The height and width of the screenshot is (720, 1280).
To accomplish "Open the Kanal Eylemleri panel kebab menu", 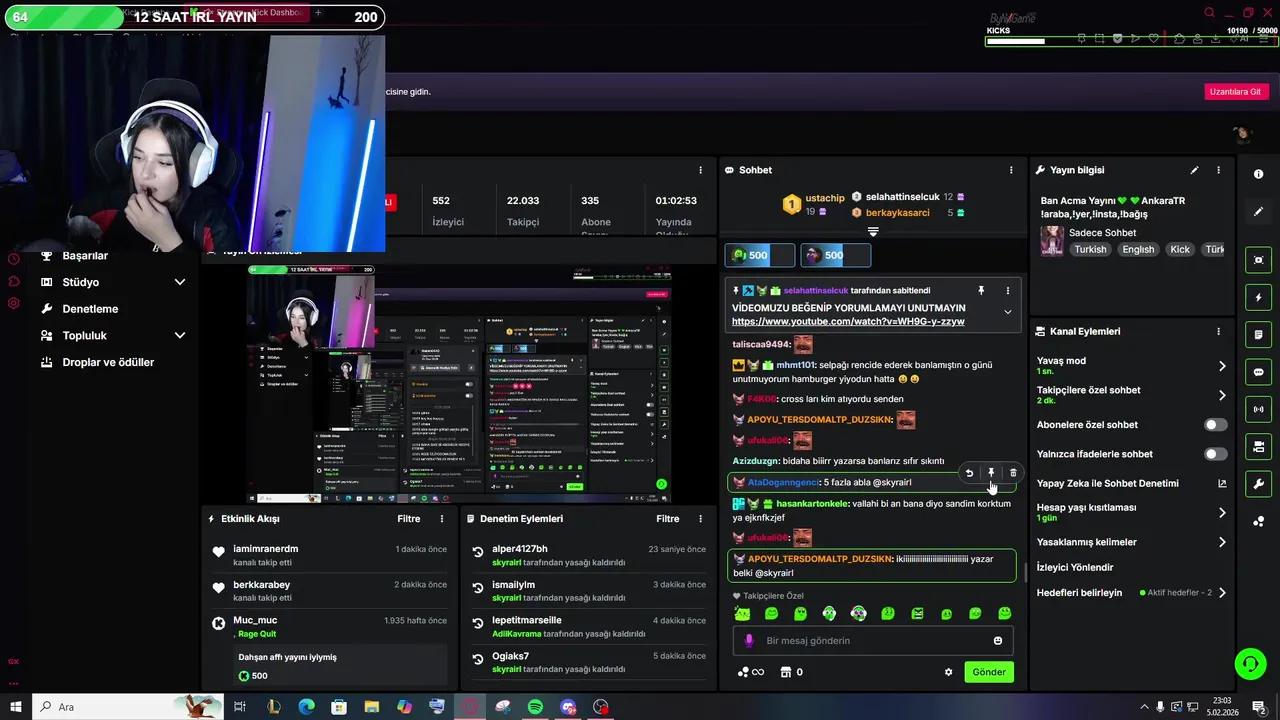I will [x=1218, y=331].
